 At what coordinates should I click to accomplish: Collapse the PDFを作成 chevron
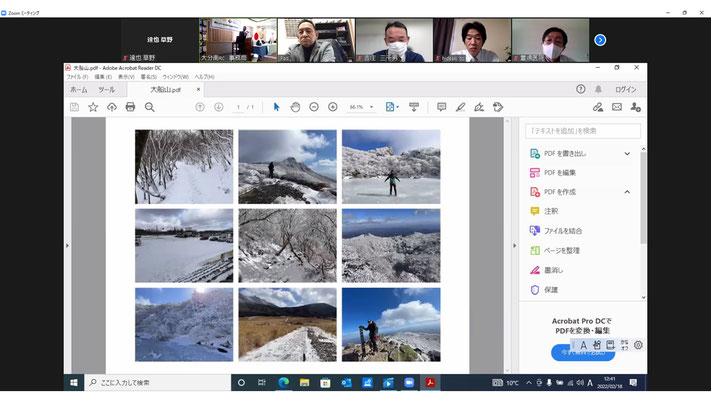[x=627, y=192]
